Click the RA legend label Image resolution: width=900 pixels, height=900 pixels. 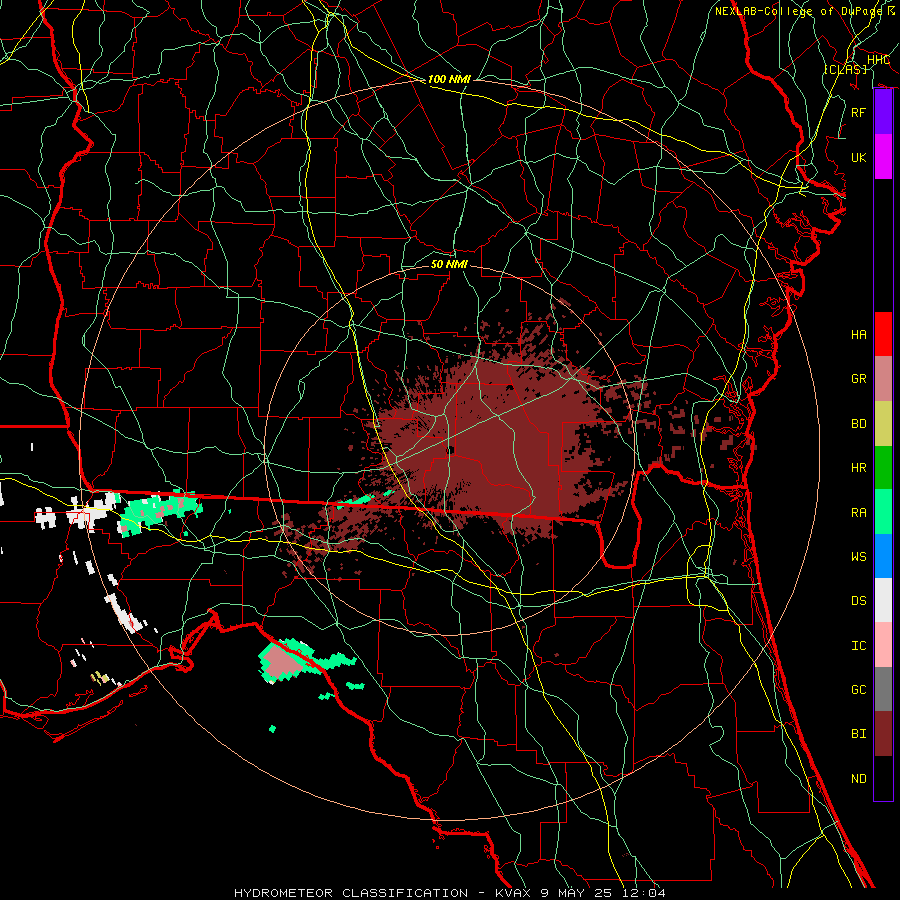858,513
